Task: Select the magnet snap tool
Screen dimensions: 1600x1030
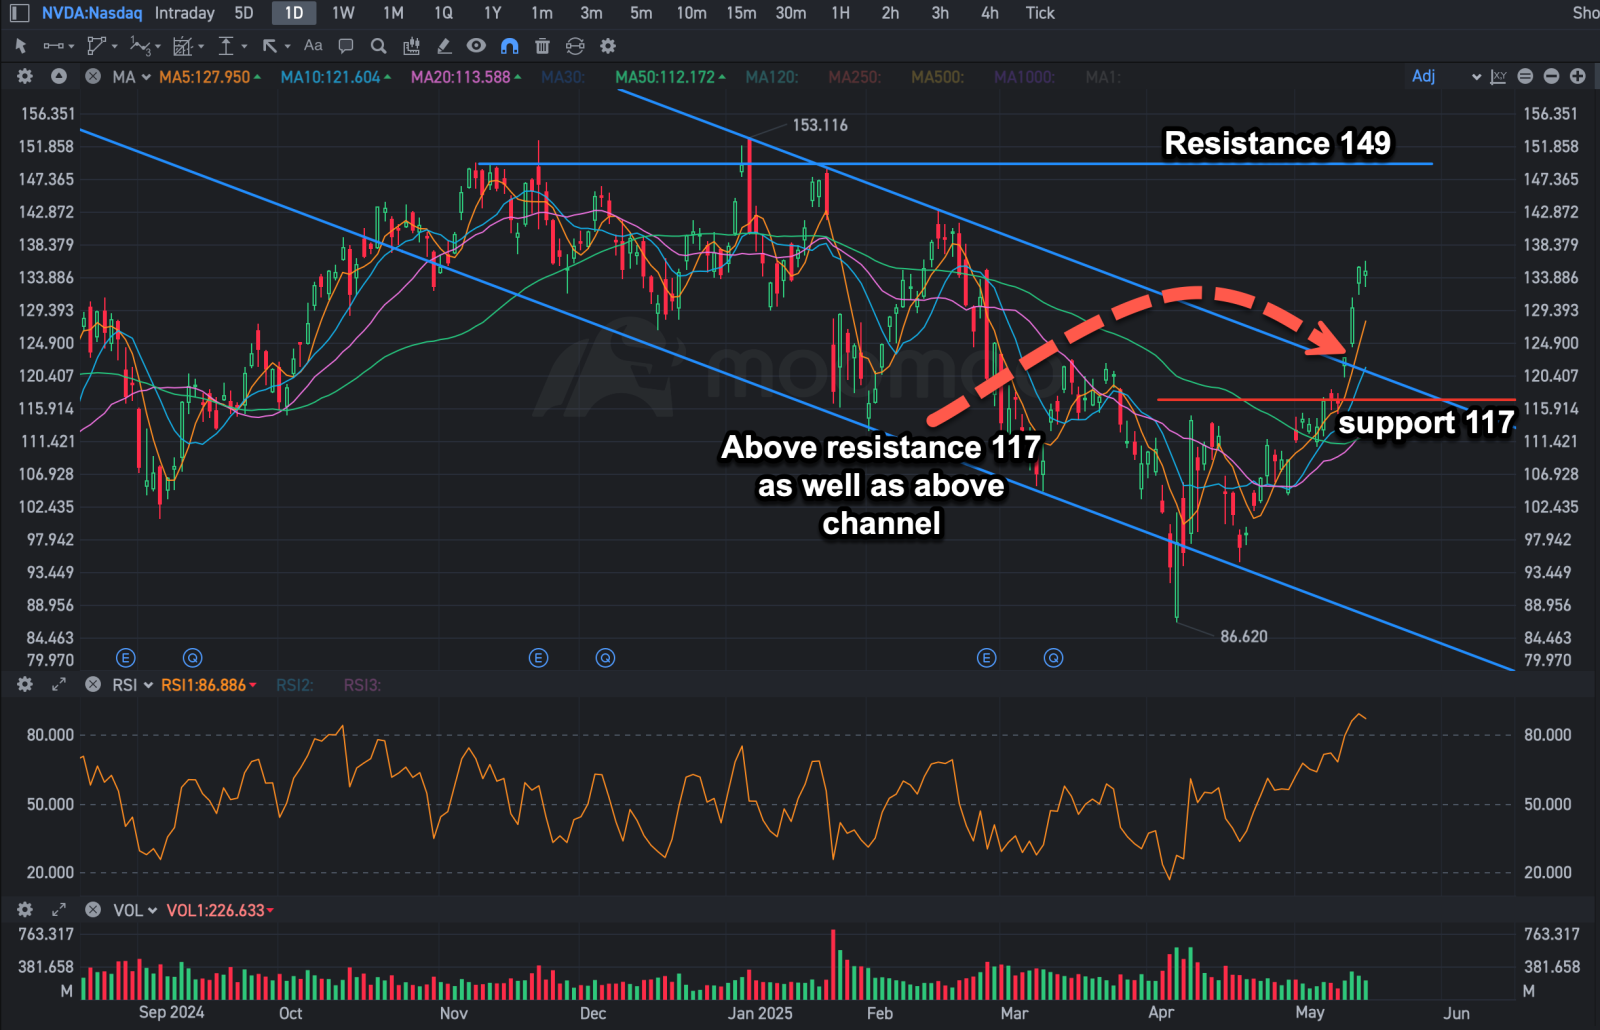Action: pos(509,46)
